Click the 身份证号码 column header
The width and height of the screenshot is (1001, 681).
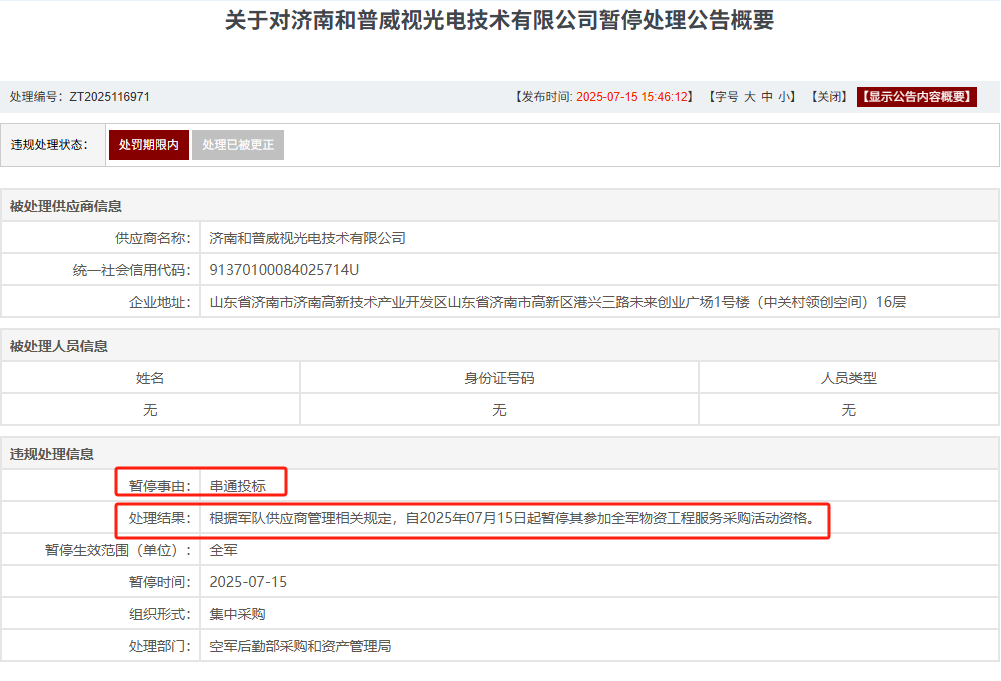[499, 378]
